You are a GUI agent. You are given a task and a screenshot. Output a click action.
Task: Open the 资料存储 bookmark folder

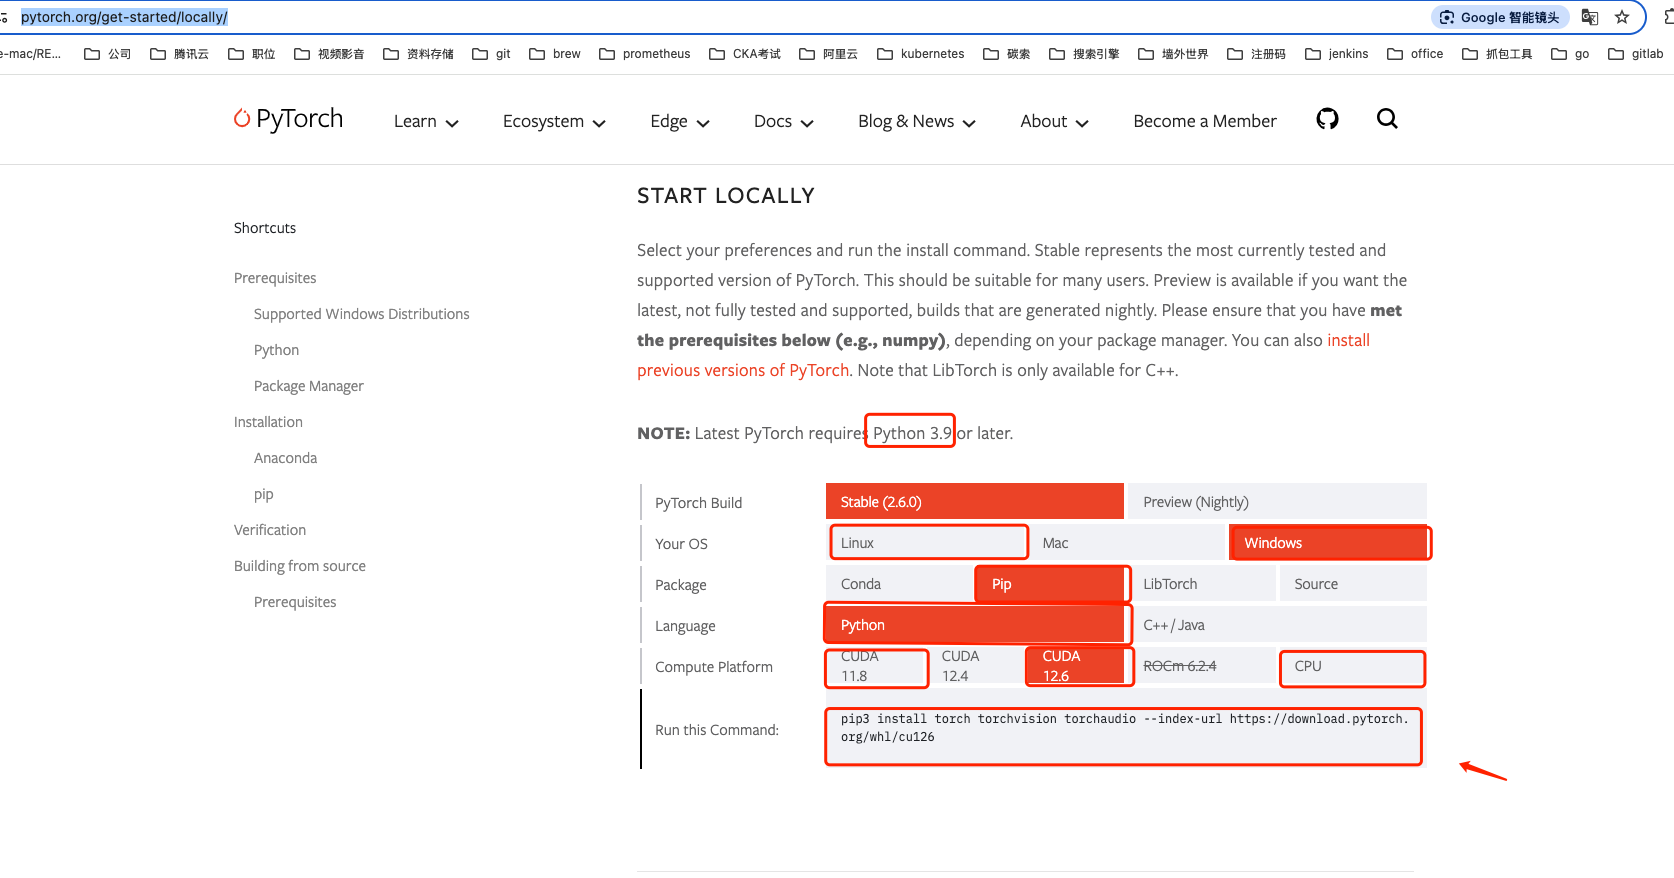418,54
